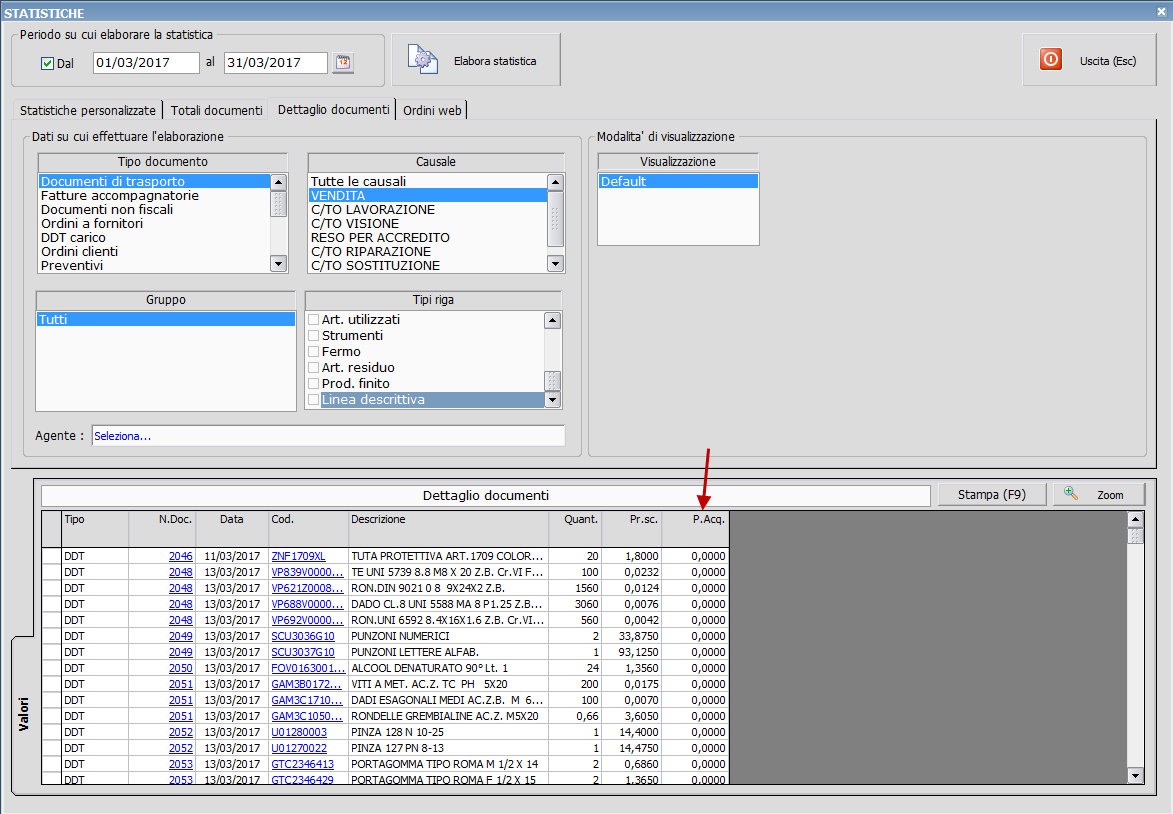Open article code FOV0163001 link
This screenshot has height=814, width=1173.
tap(307, 668)
